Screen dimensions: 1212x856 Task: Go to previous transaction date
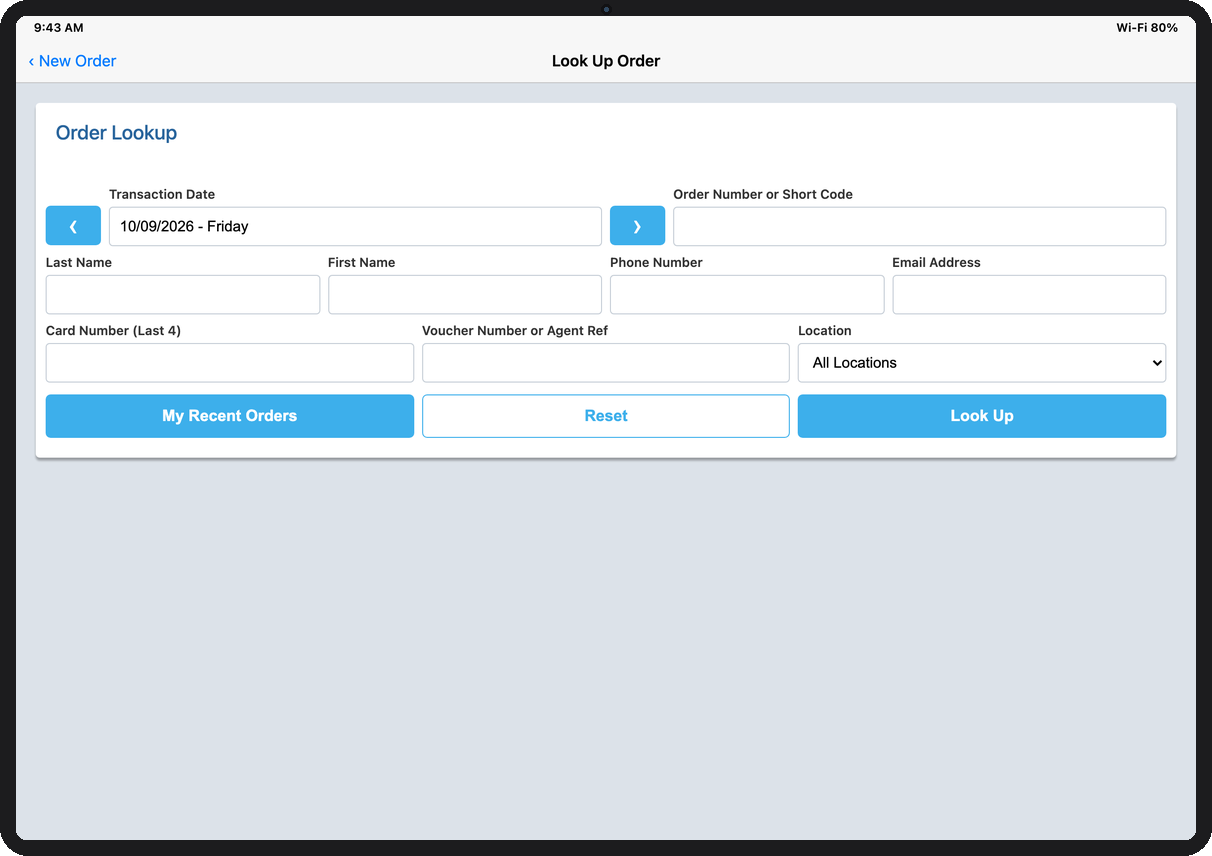[73, 226]
